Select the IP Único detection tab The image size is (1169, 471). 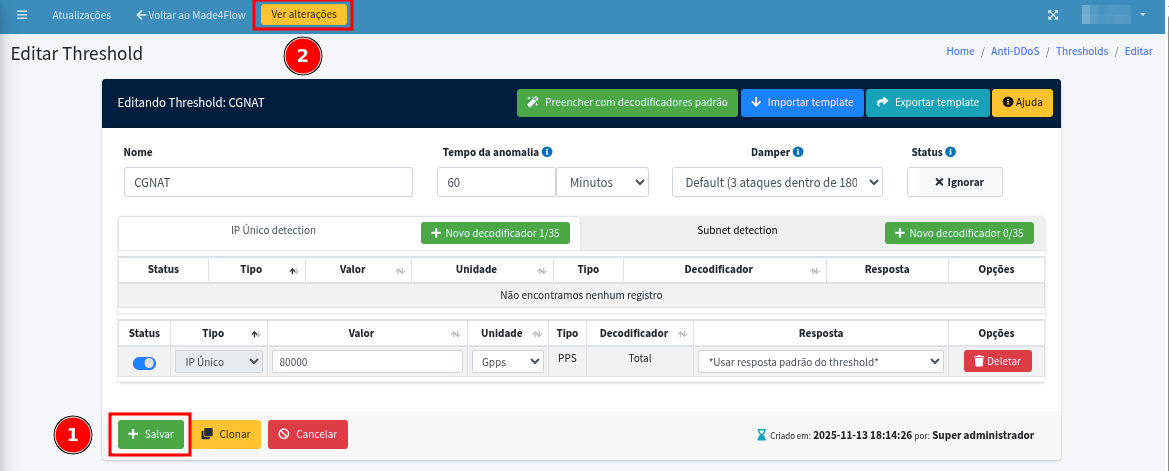tap(273, 230)
